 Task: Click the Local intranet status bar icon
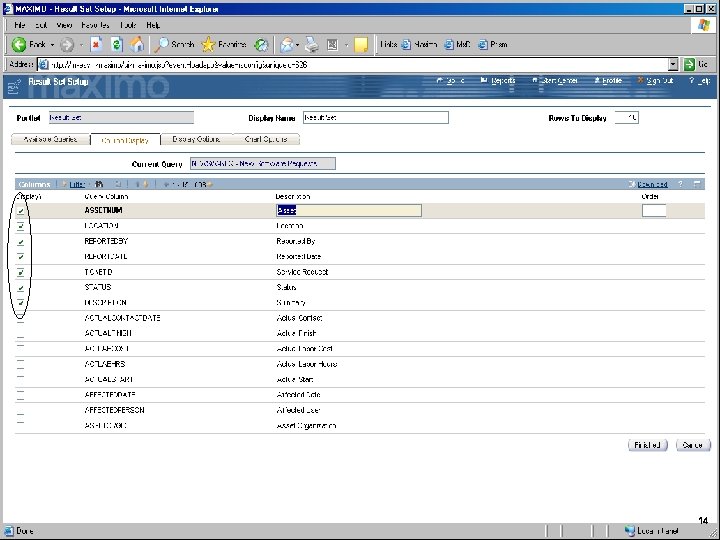click(x=630, y=531)
